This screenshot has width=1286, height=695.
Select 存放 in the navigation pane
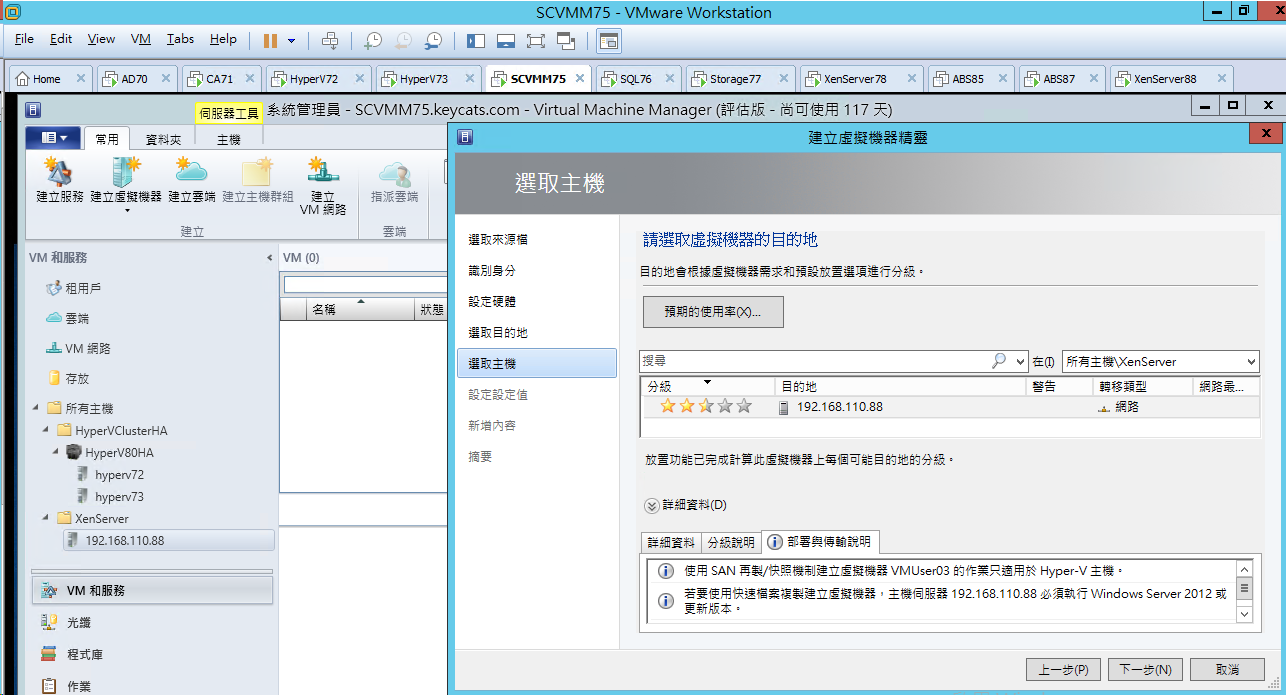[x=77, y=378]
